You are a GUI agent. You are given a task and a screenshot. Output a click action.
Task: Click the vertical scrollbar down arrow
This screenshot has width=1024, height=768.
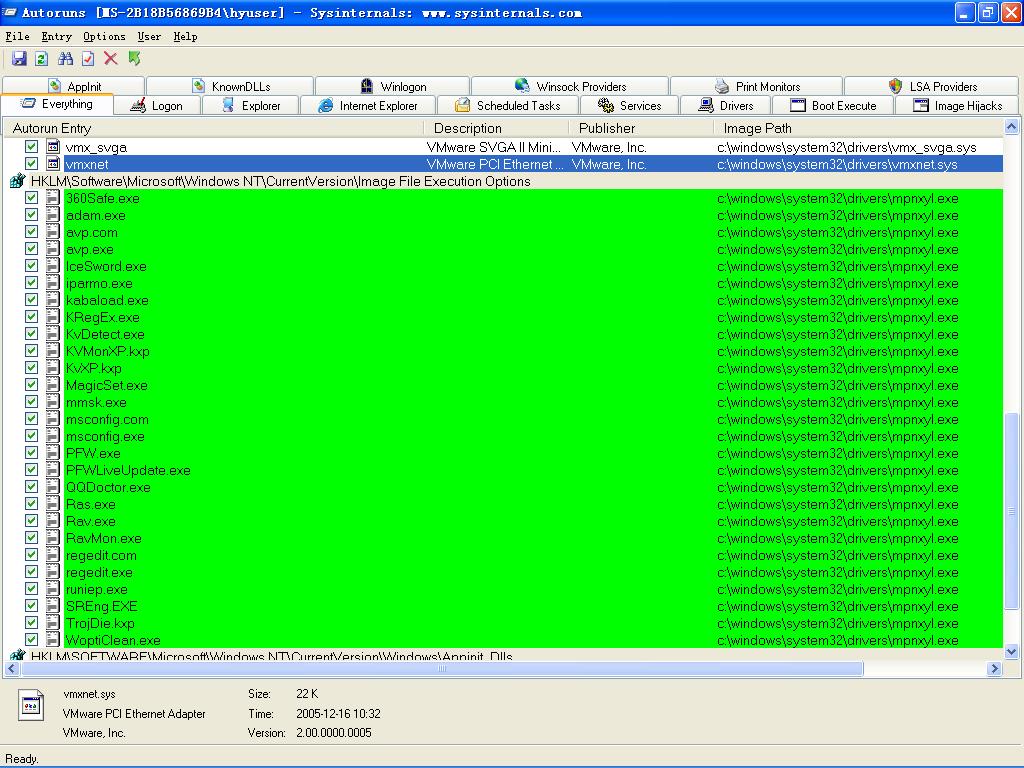pyautogui.click(x=1011, y=651)
